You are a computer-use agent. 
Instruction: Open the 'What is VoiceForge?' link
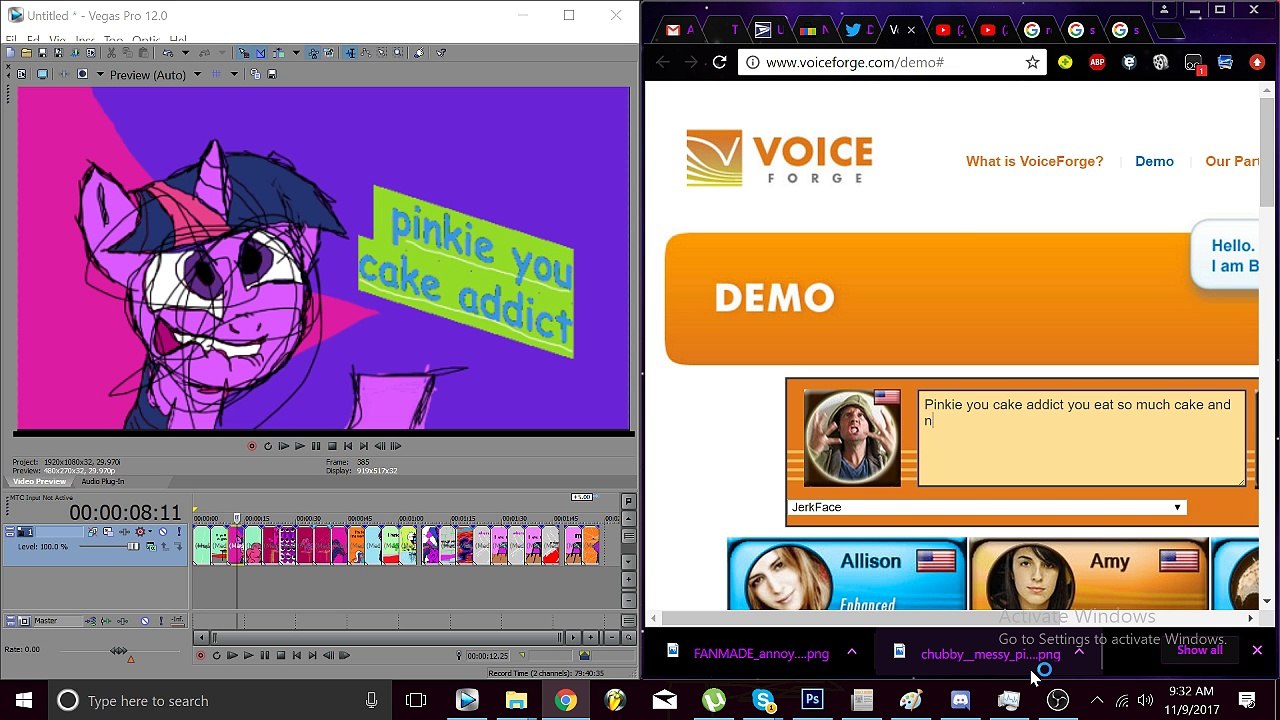(x=1034, y=161)
